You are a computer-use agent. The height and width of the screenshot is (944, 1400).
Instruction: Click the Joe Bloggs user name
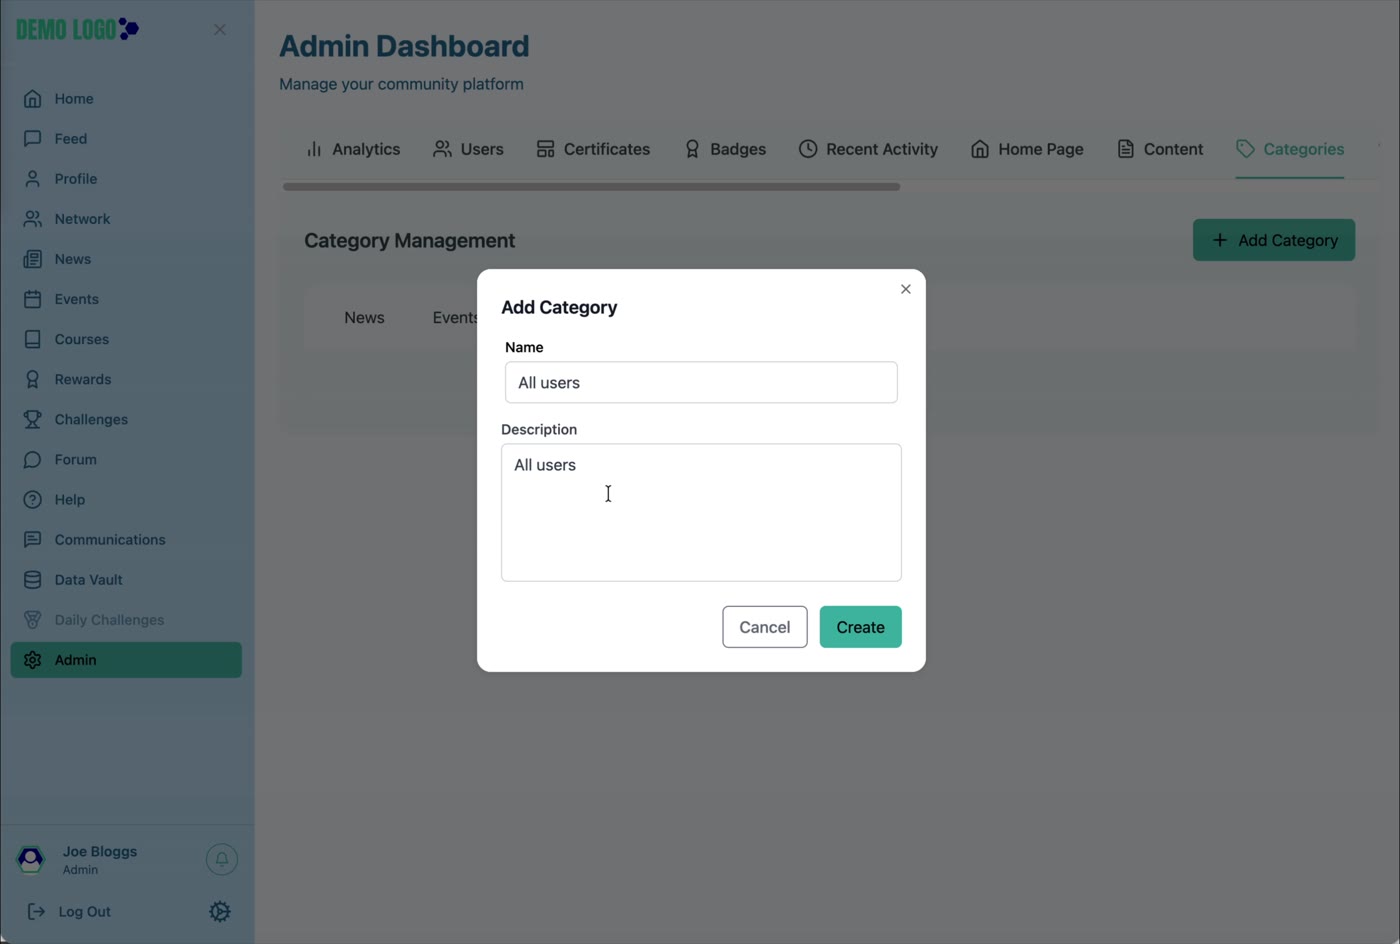point(100,851)
